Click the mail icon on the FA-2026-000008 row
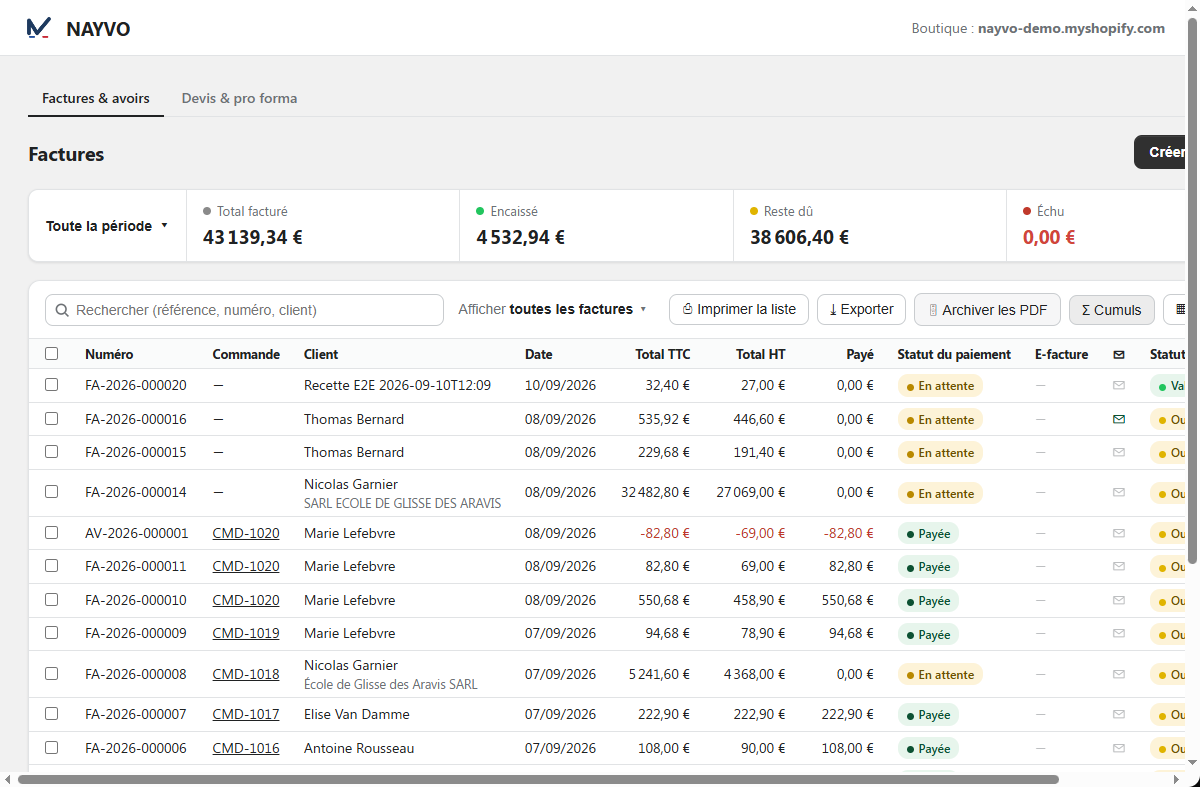Screen dimensions: 1200x787 [1119, 674]
